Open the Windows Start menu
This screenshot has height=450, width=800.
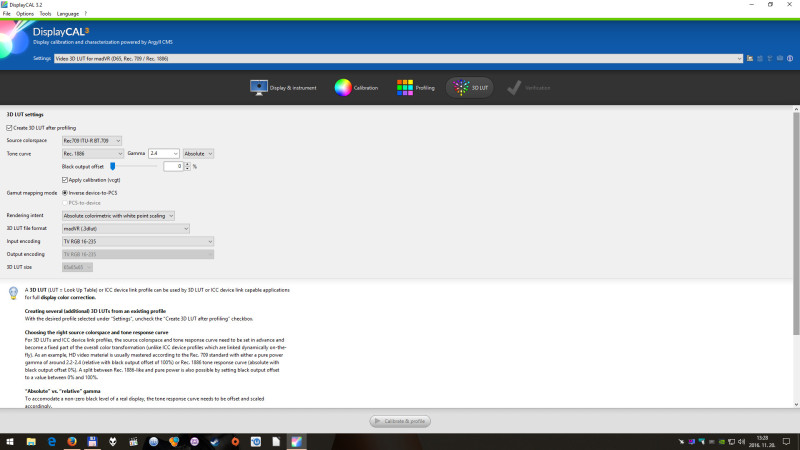(10, 442)
